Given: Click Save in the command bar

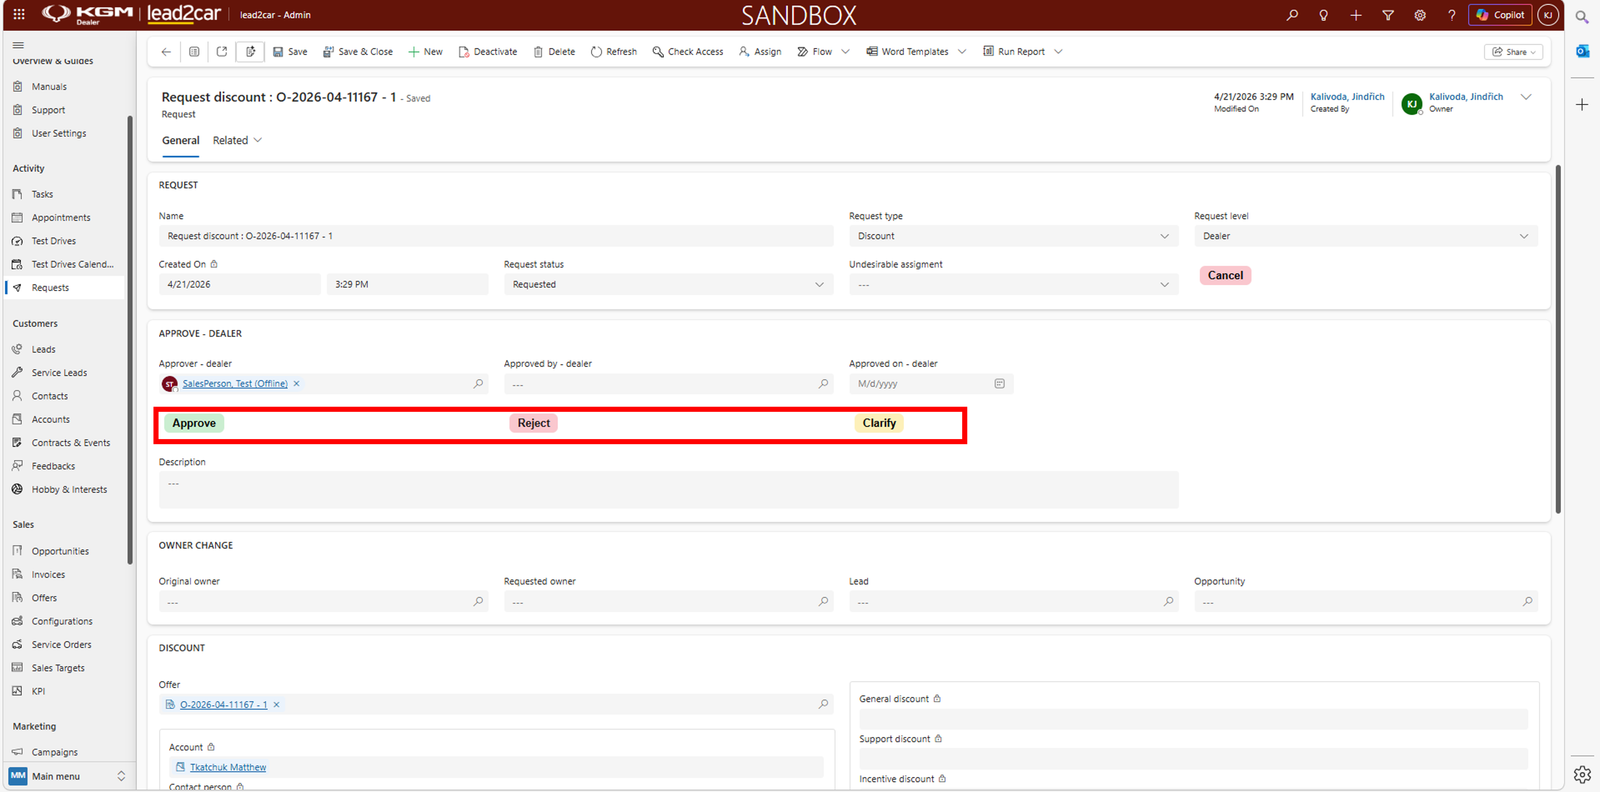Looking at the screenshot, I should 290,52.
